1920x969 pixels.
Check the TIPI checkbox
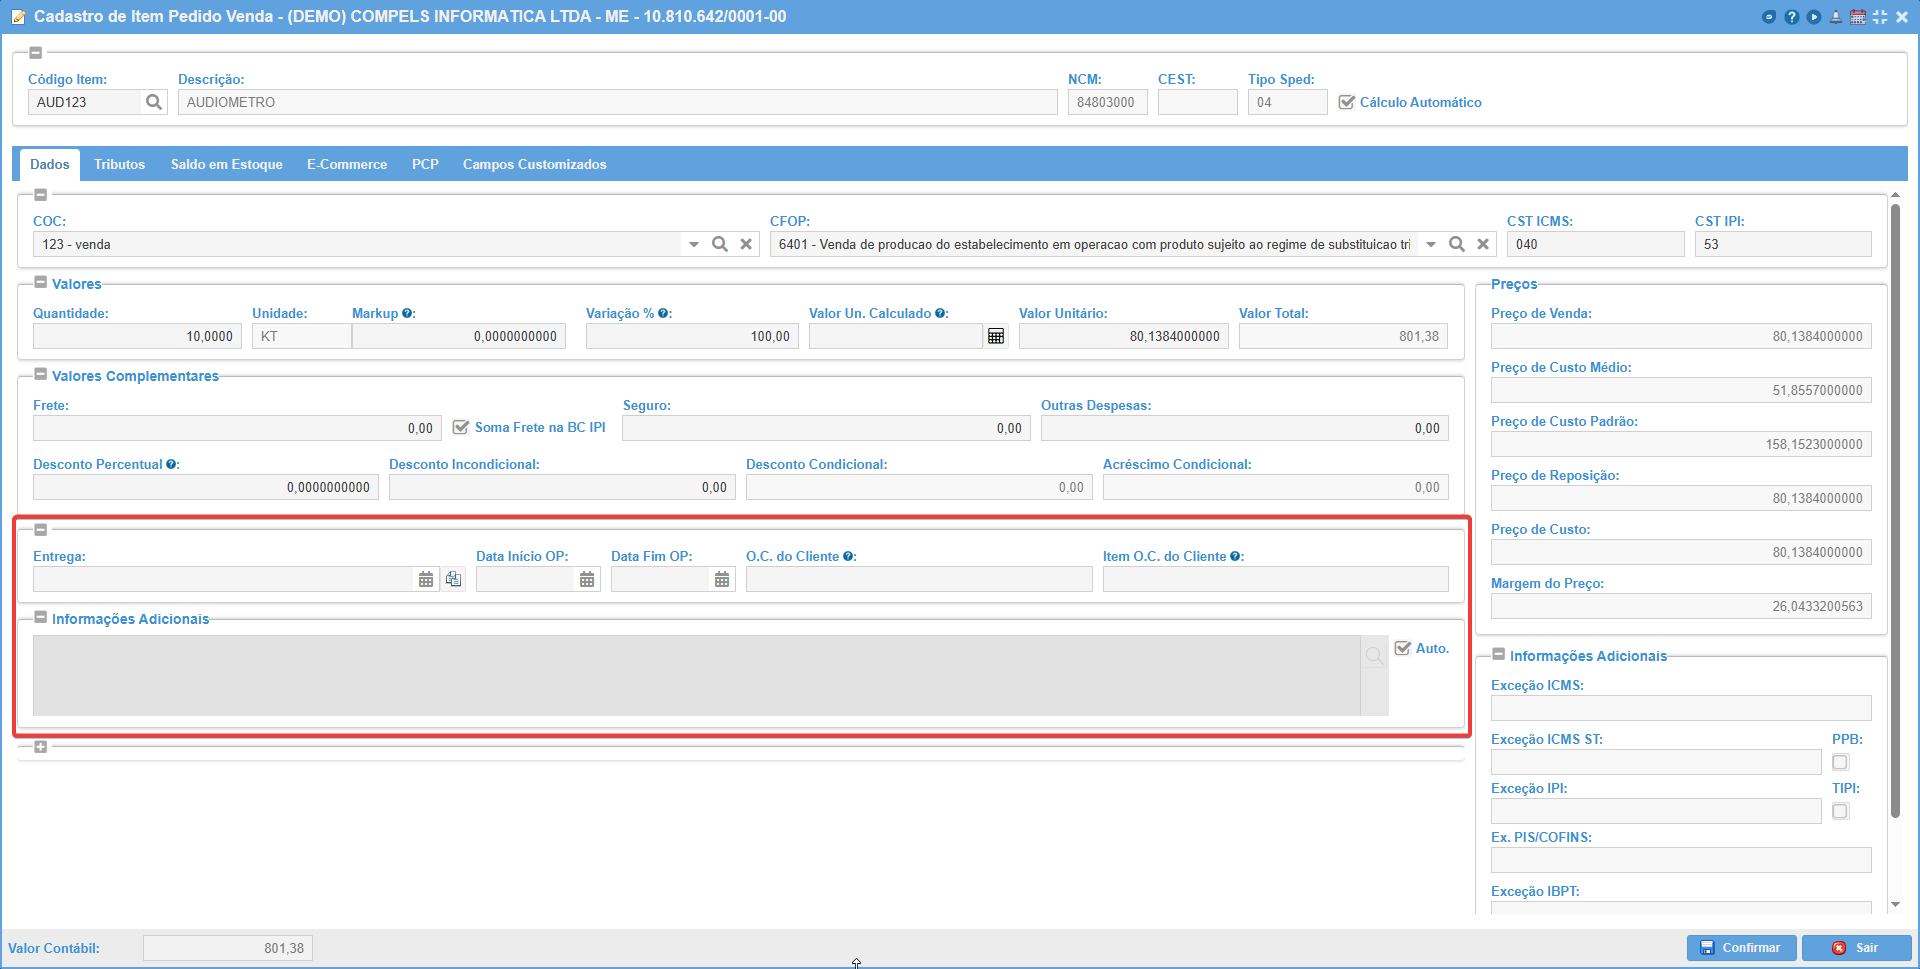tap(1840, 811)
